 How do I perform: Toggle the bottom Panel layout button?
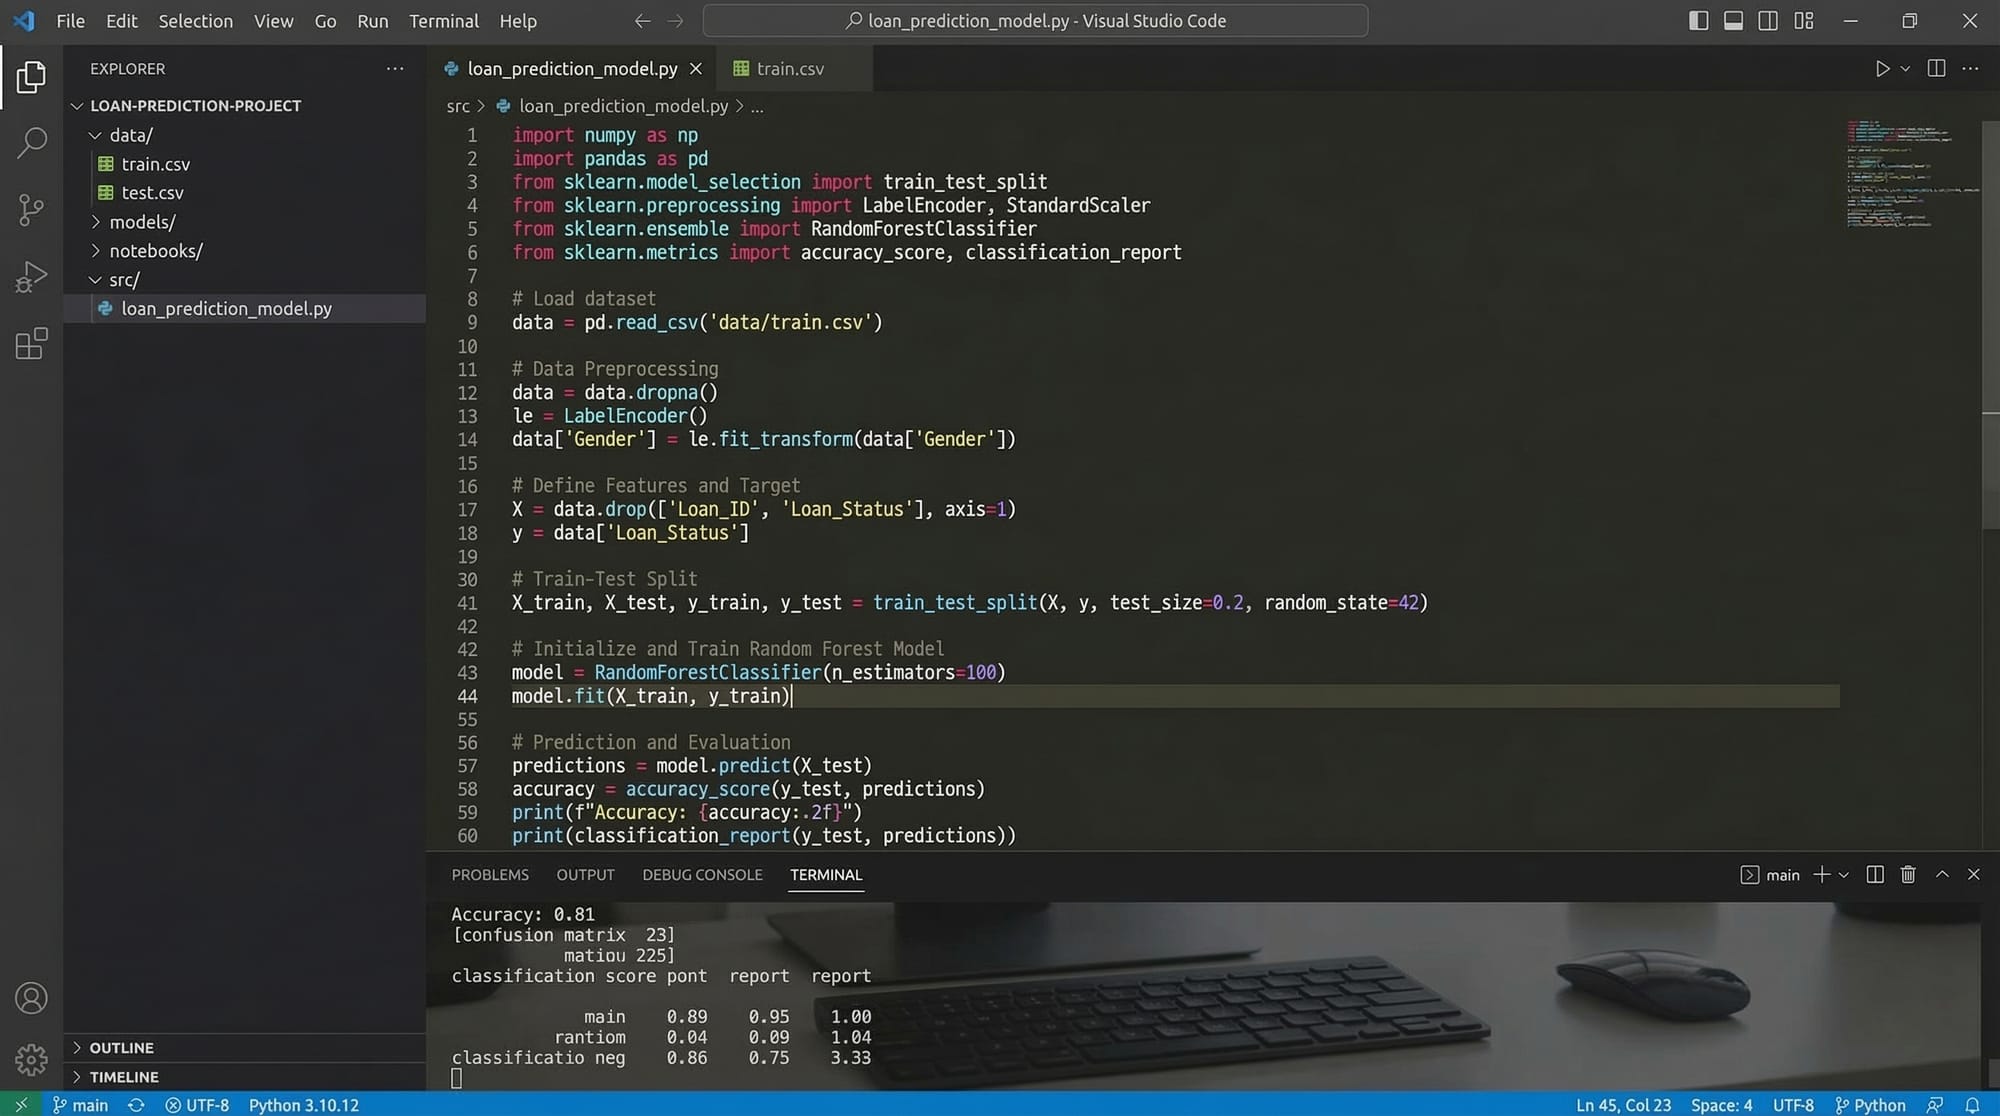click(x=1733, y=21)
